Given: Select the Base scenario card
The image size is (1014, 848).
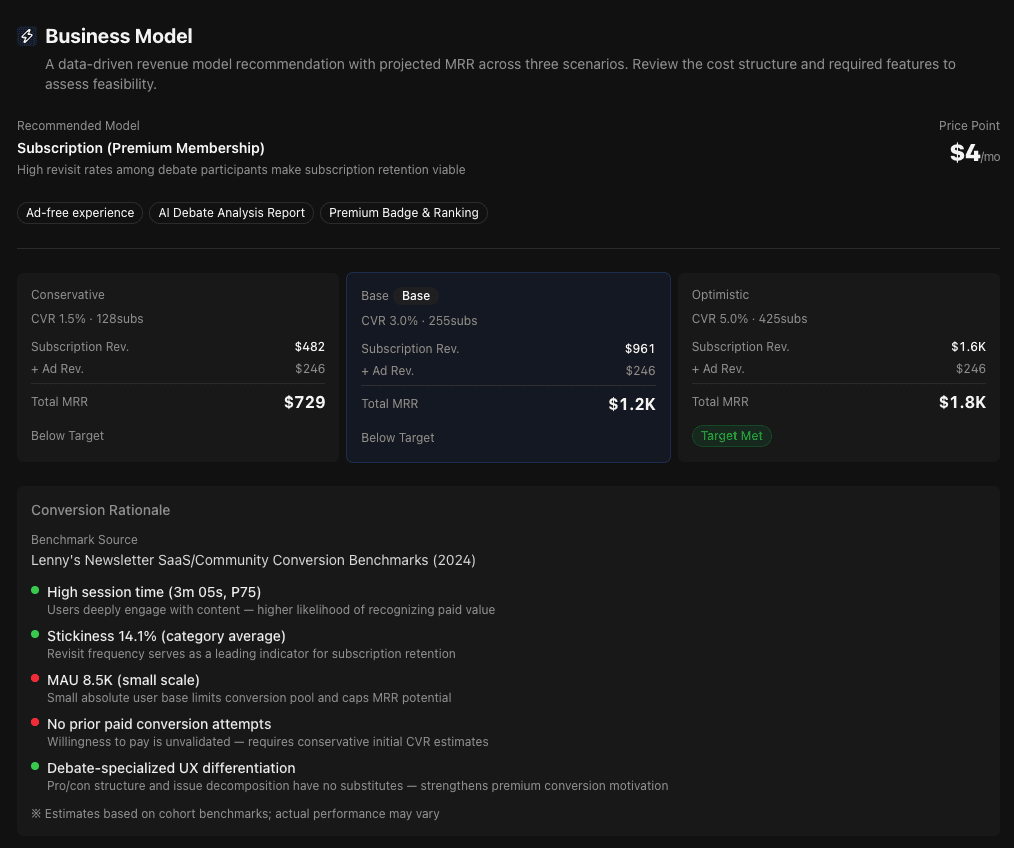Looking at the screenshot, I should (x=508, y=367).
